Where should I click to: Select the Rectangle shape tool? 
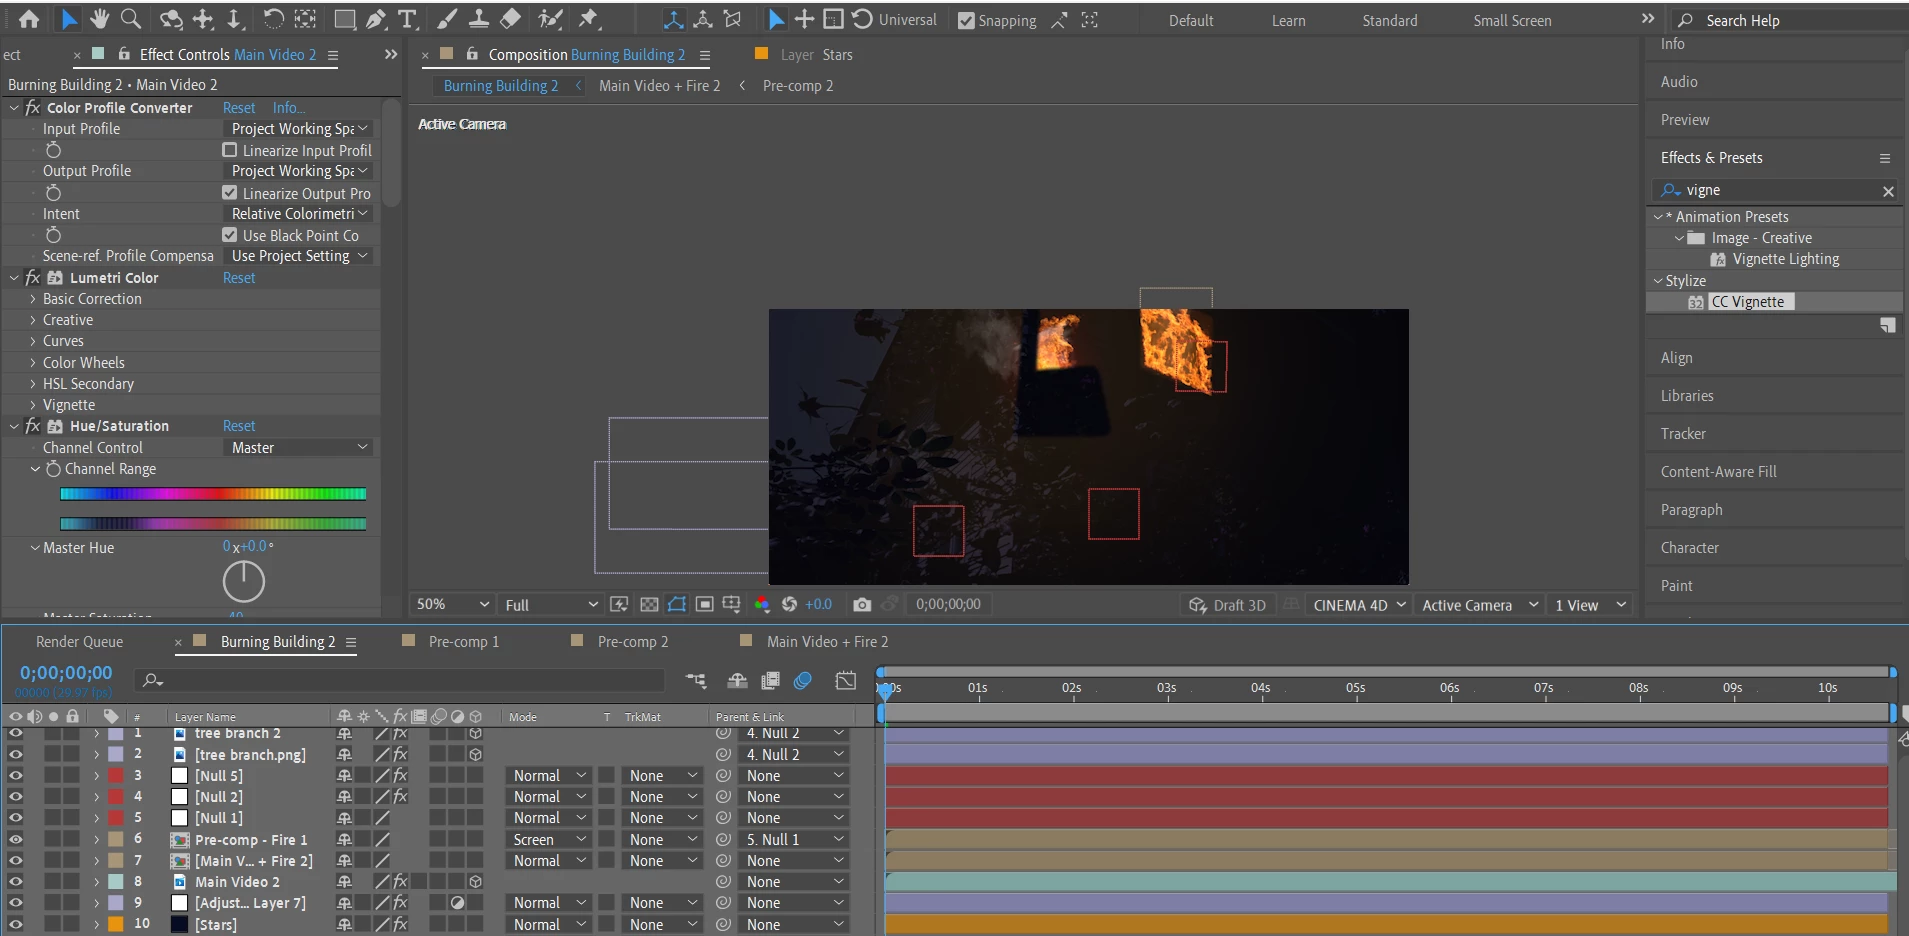click(344, 19)
